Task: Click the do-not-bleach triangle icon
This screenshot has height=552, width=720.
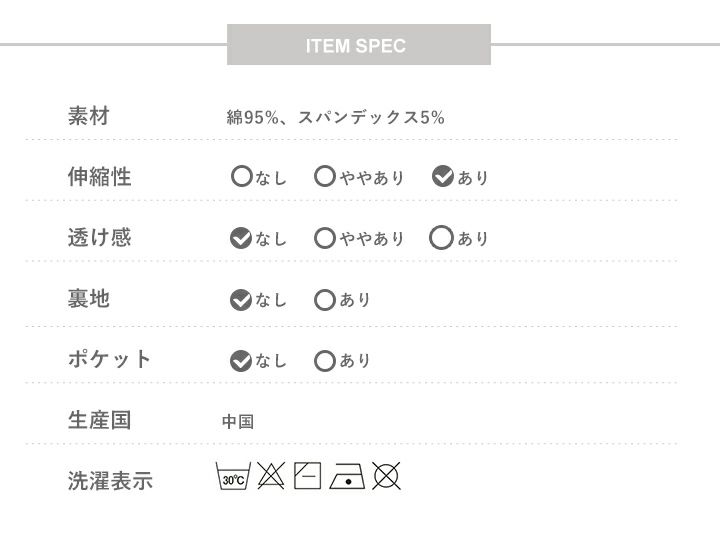Action: (271, 475)
